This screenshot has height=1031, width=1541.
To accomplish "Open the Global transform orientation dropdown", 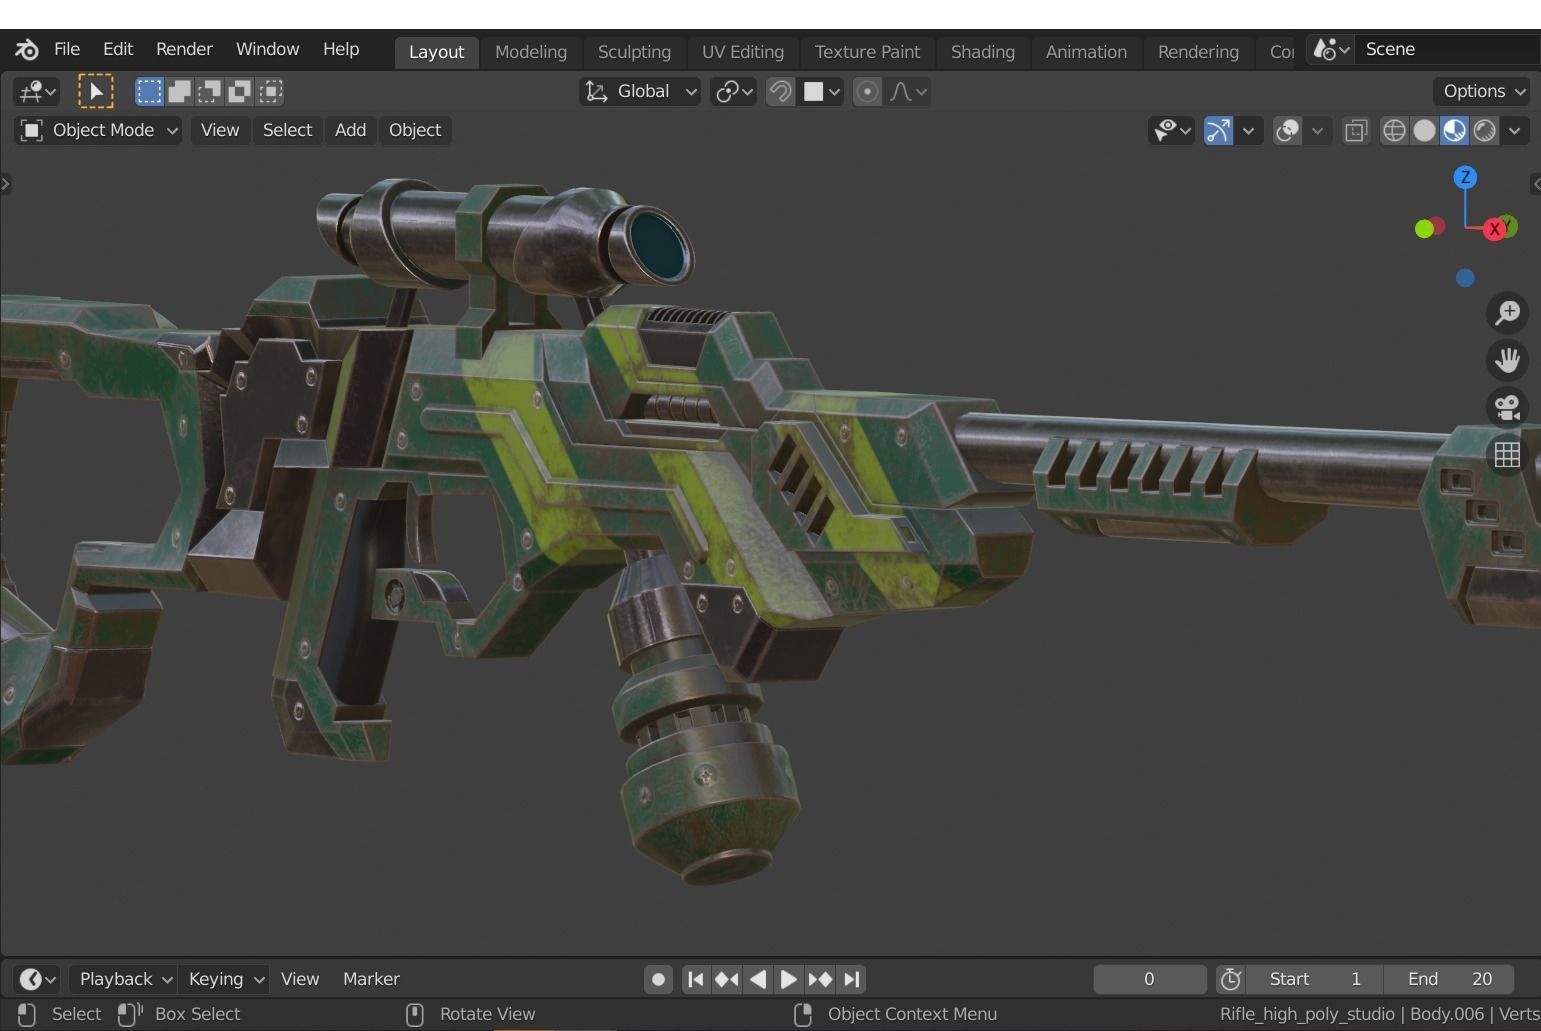I will click(640, 91).
